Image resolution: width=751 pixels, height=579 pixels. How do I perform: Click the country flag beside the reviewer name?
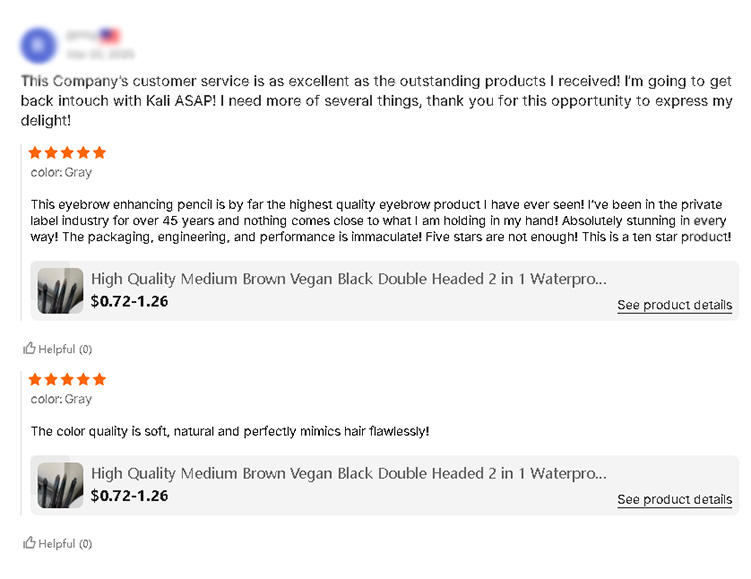[109, 36]
